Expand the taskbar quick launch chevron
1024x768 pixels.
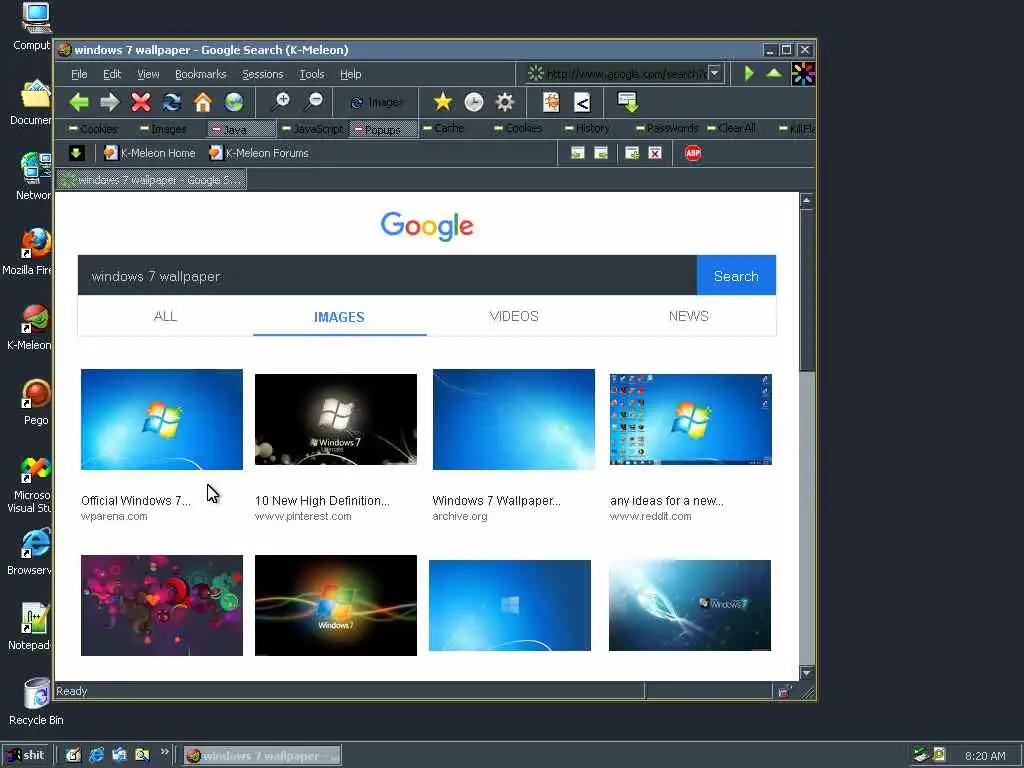(165, 752)
